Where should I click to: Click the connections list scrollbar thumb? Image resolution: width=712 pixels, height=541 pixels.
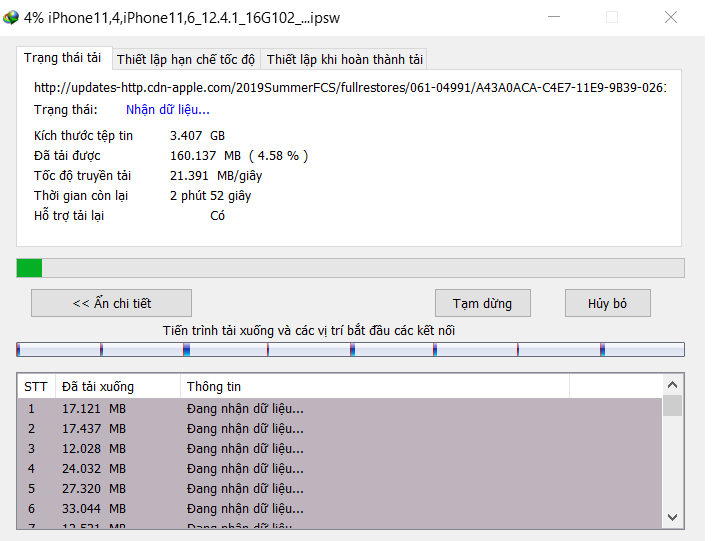[x=672, y=406]
